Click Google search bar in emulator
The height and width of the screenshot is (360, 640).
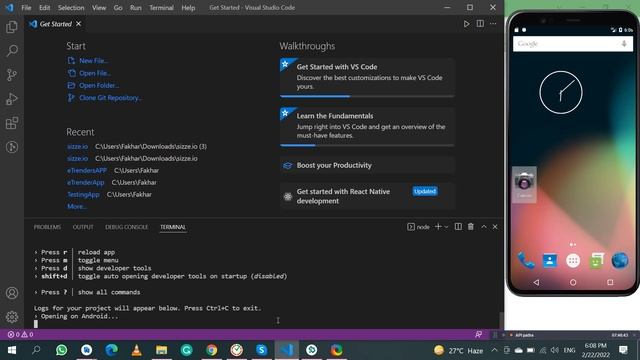pyautogui.click(x=573, y=44)
